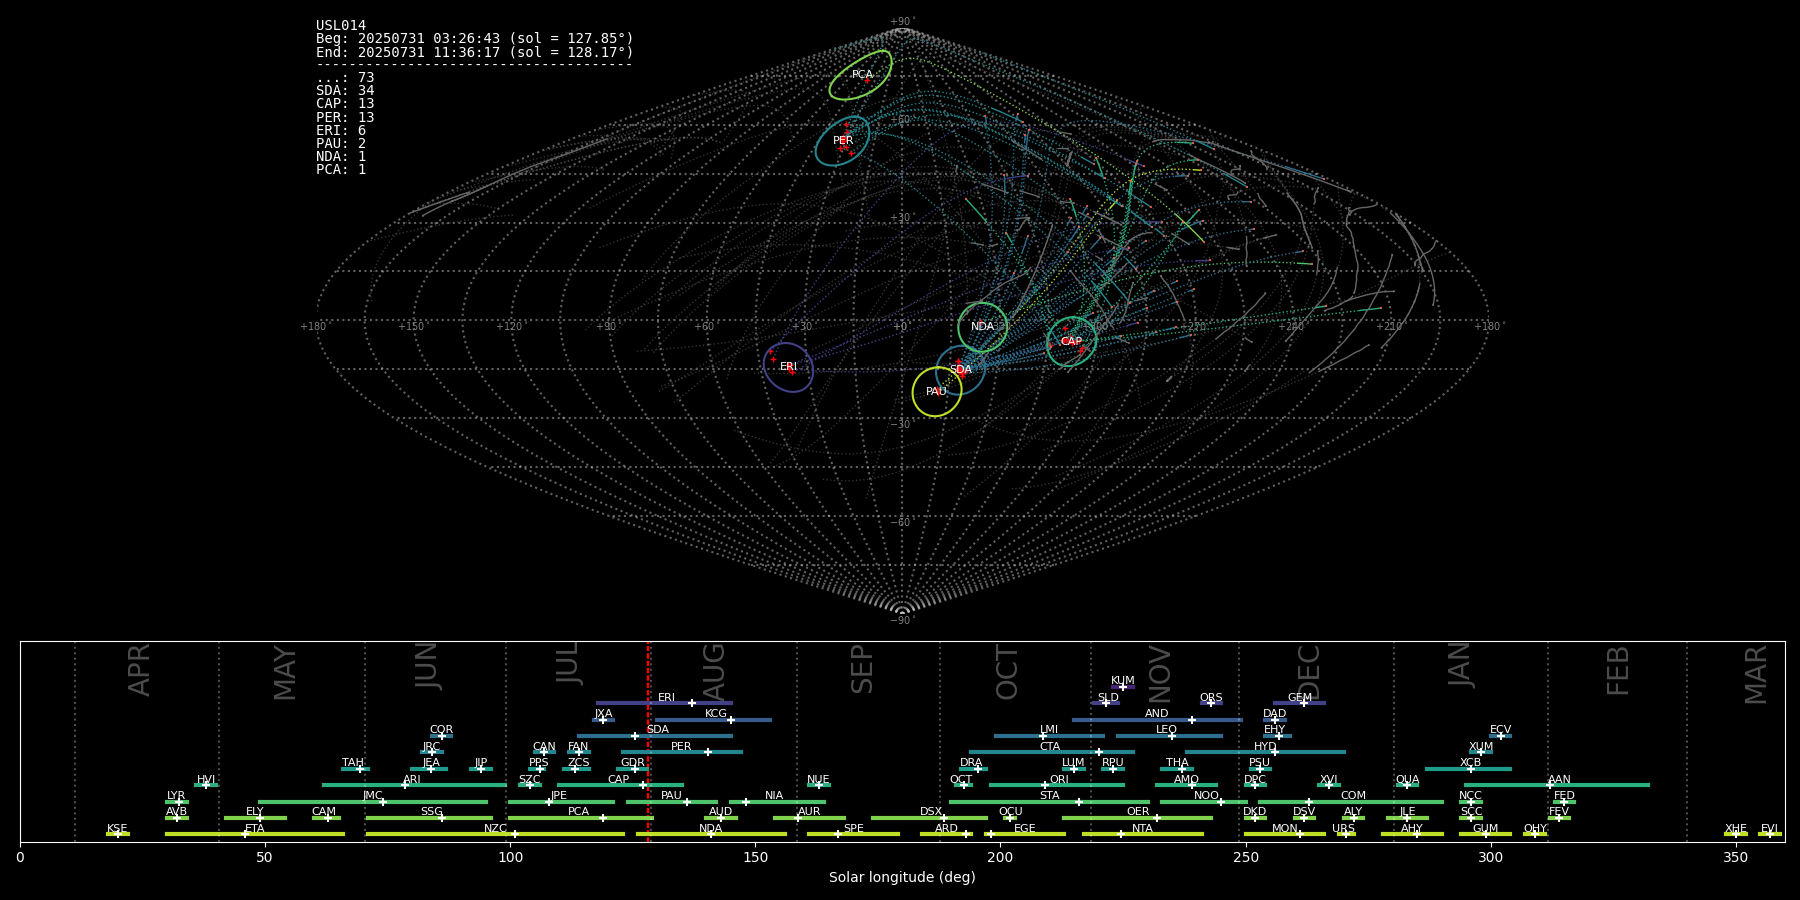Click the 'NDA: 1' count line

click(x=341, y=157)
